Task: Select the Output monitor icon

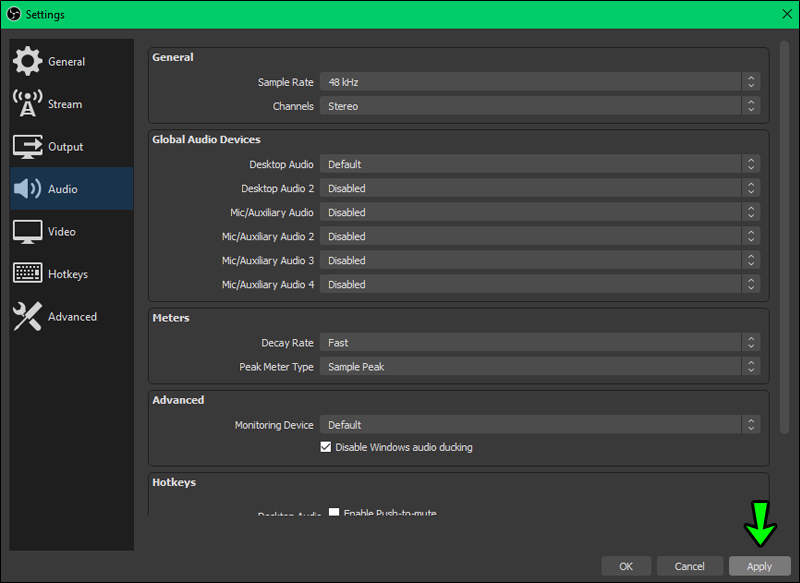Action: [x=27, y=147]
